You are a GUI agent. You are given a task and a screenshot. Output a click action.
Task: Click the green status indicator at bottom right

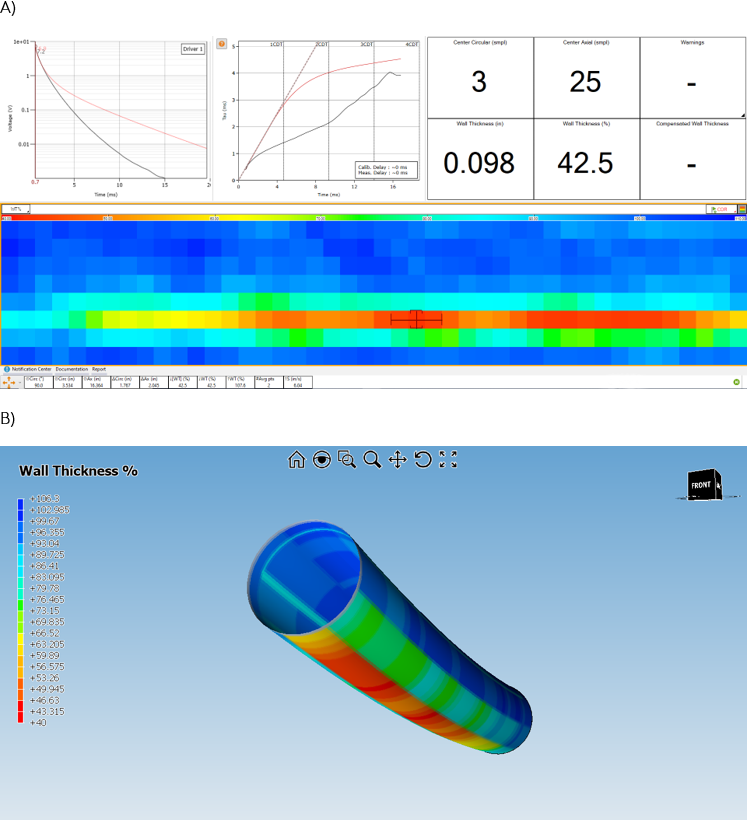[736, 382]
